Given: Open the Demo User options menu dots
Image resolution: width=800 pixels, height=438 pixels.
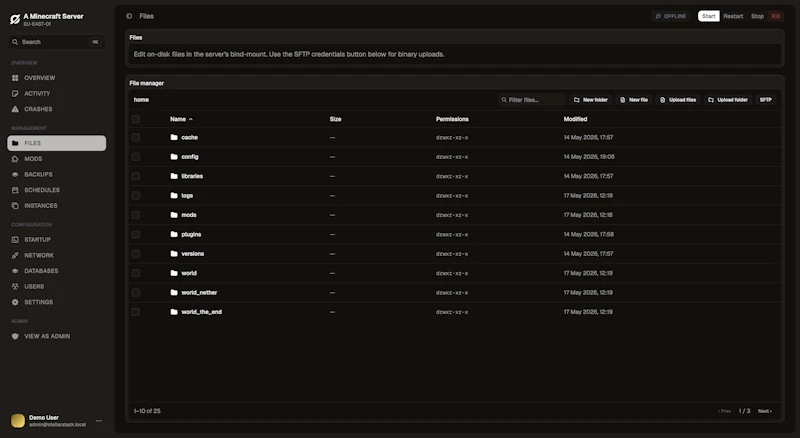Looking at the screenshot, I should [x=99, y=421].
